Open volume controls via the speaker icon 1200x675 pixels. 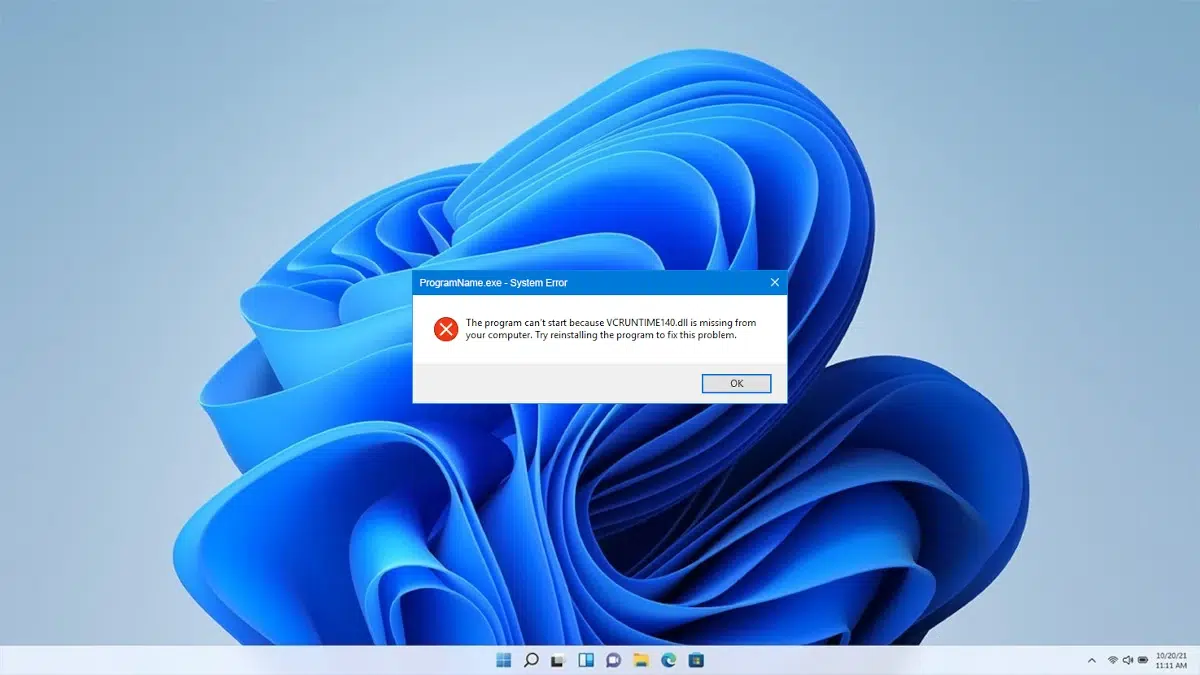tap(1128, 660)
